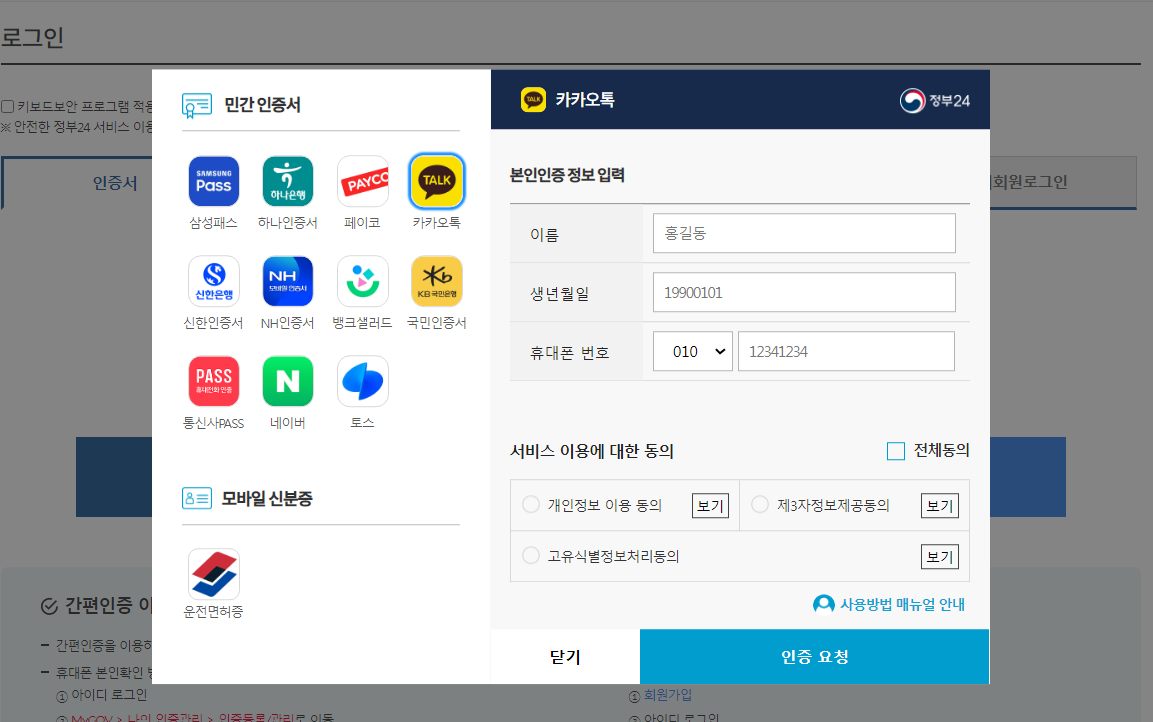The height and width of the screenshot is (722, 1153).
Task: Choose the KB Kookmin certificate icon
Action: pos(437,281)
